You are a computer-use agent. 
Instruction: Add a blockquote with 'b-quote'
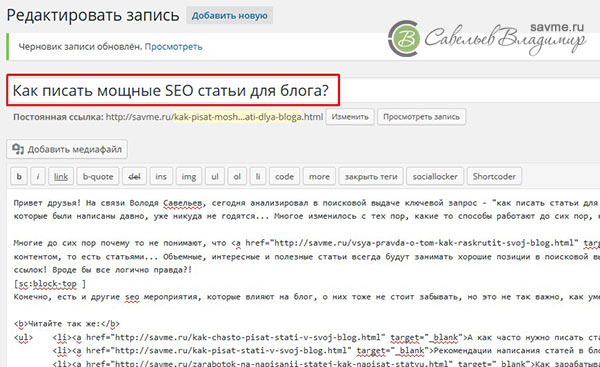(x=98, y=176)
